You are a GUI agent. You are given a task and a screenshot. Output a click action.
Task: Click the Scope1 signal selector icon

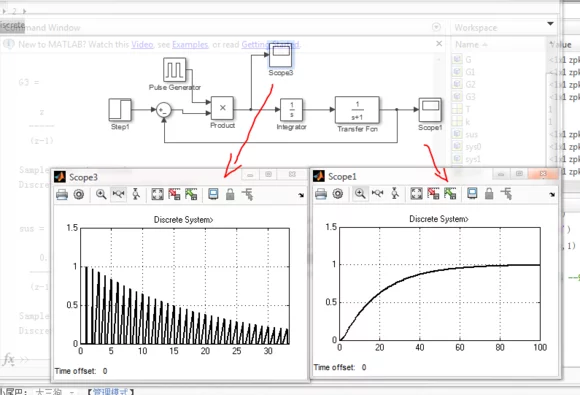click(506, 194)
